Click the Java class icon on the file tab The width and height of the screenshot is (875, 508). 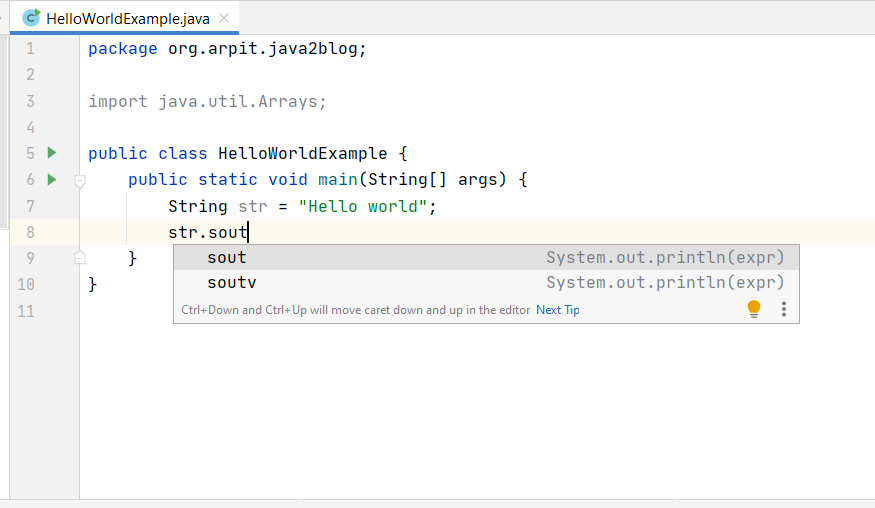click(x=32, y=18)
